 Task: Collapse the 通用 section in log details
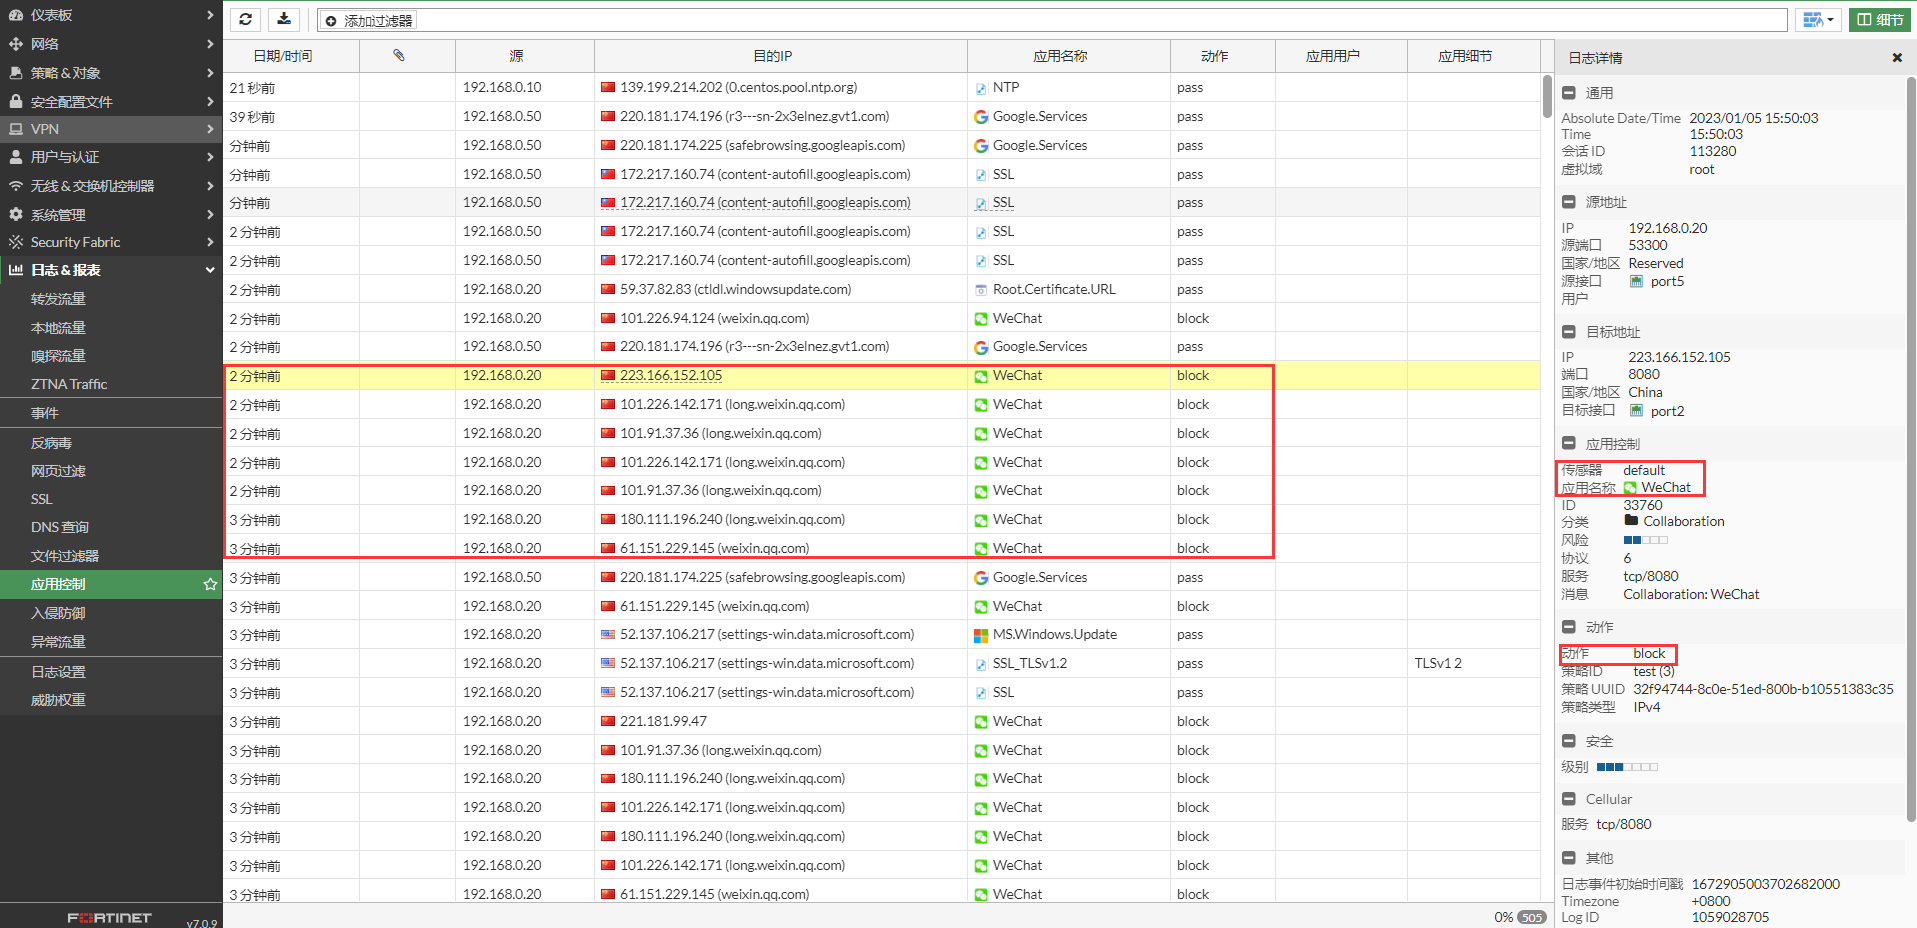coord(1569,93)
